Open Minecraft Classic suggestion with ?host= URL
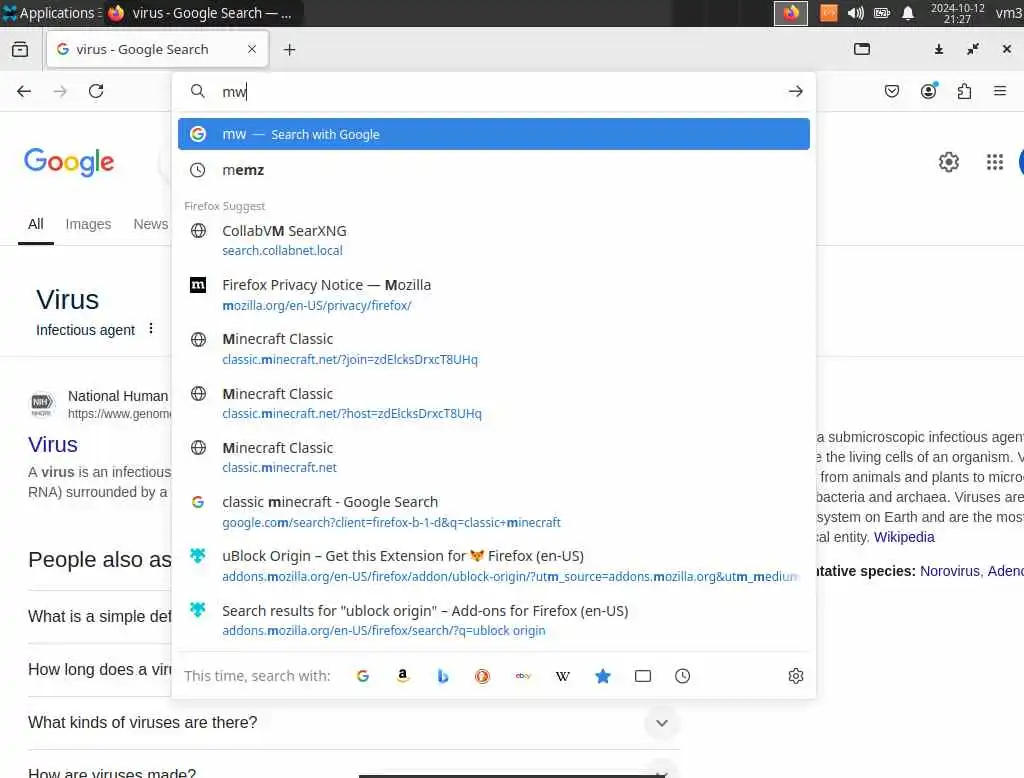 tap(494, 403)
